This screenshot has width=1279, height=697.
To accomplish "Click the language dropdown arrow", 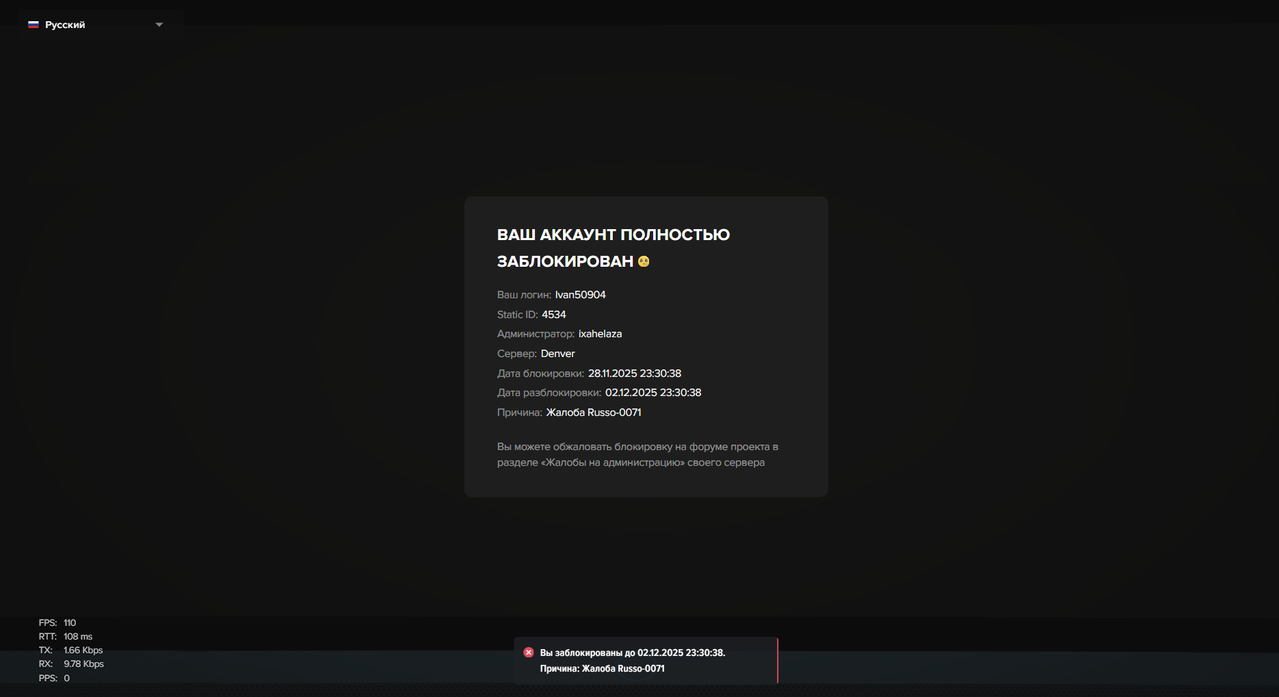I will tap(159, 25).
